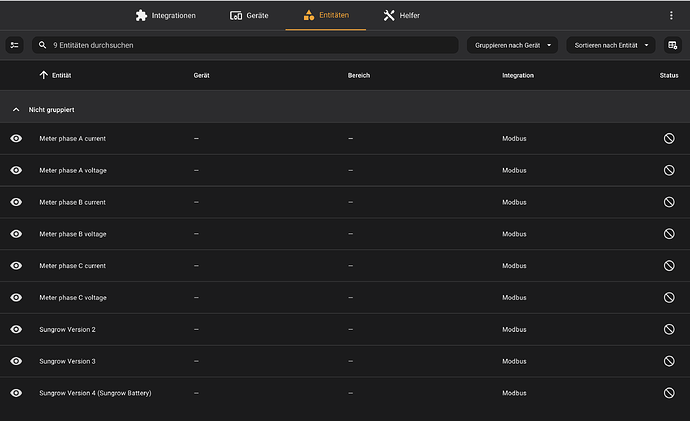Open the Meter phase A voltage entity
Image resolution: width=690 pixels, height=421 pixels.
pyautogui.click(x=73, y=170)
